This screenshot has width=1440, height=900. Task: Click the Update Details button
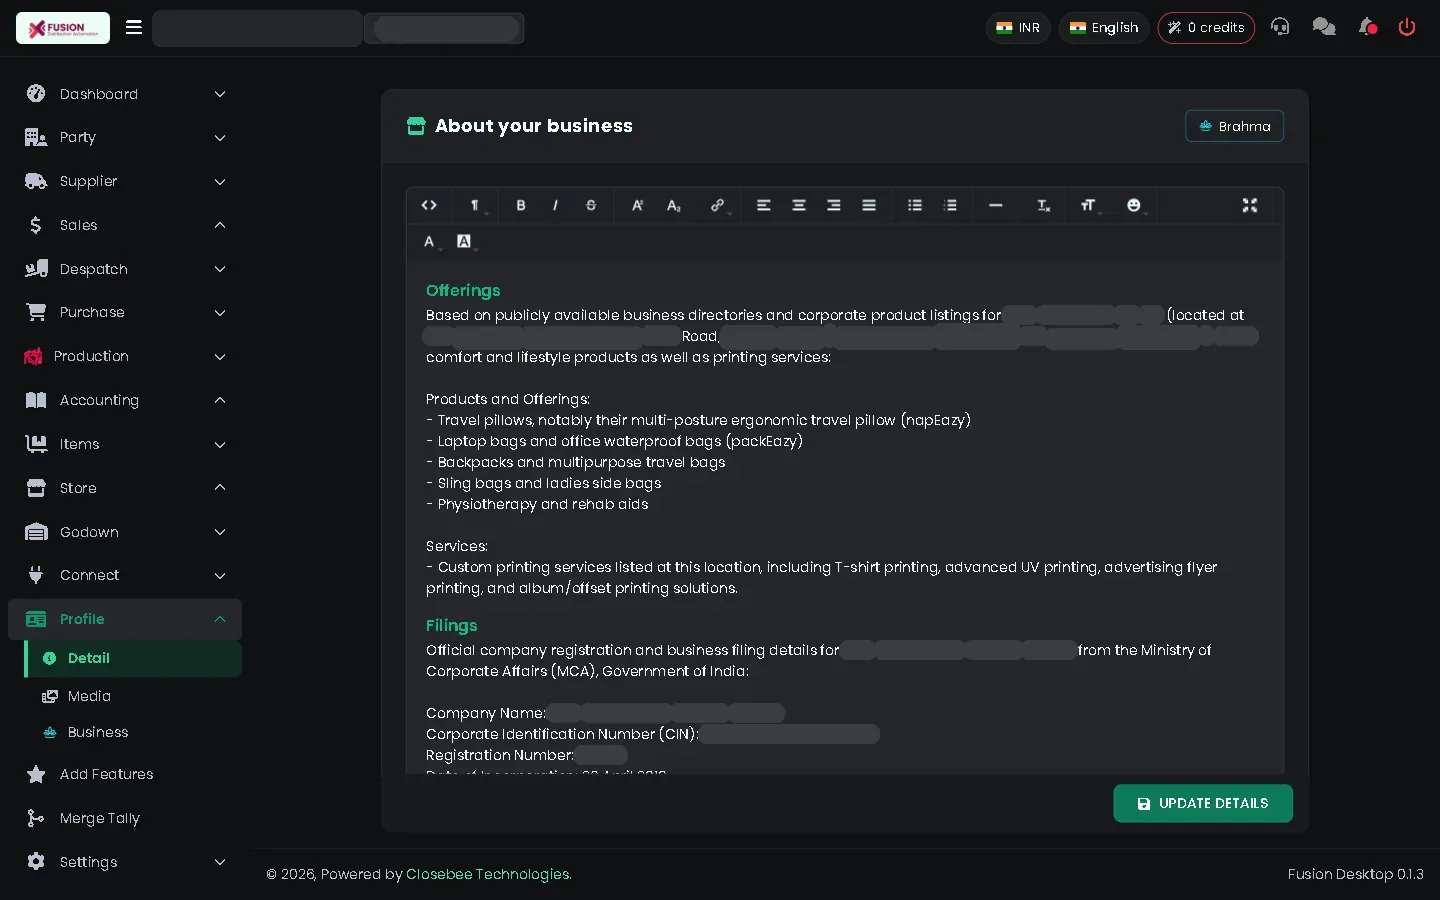click(1203, 803)
